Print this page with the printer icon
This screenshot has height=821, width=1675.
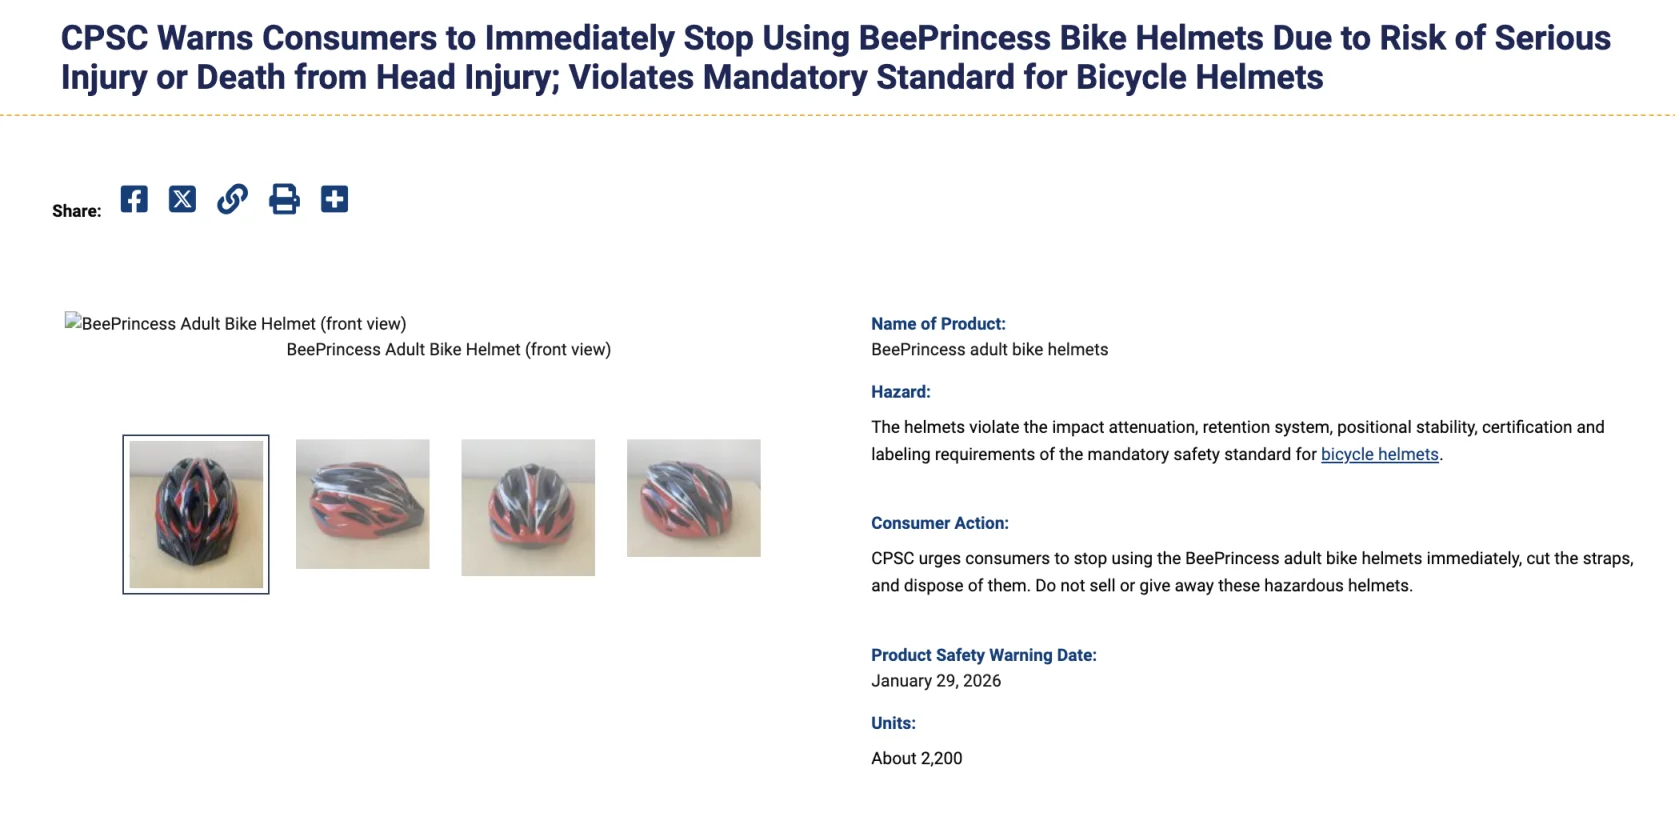tap(284, 199)
